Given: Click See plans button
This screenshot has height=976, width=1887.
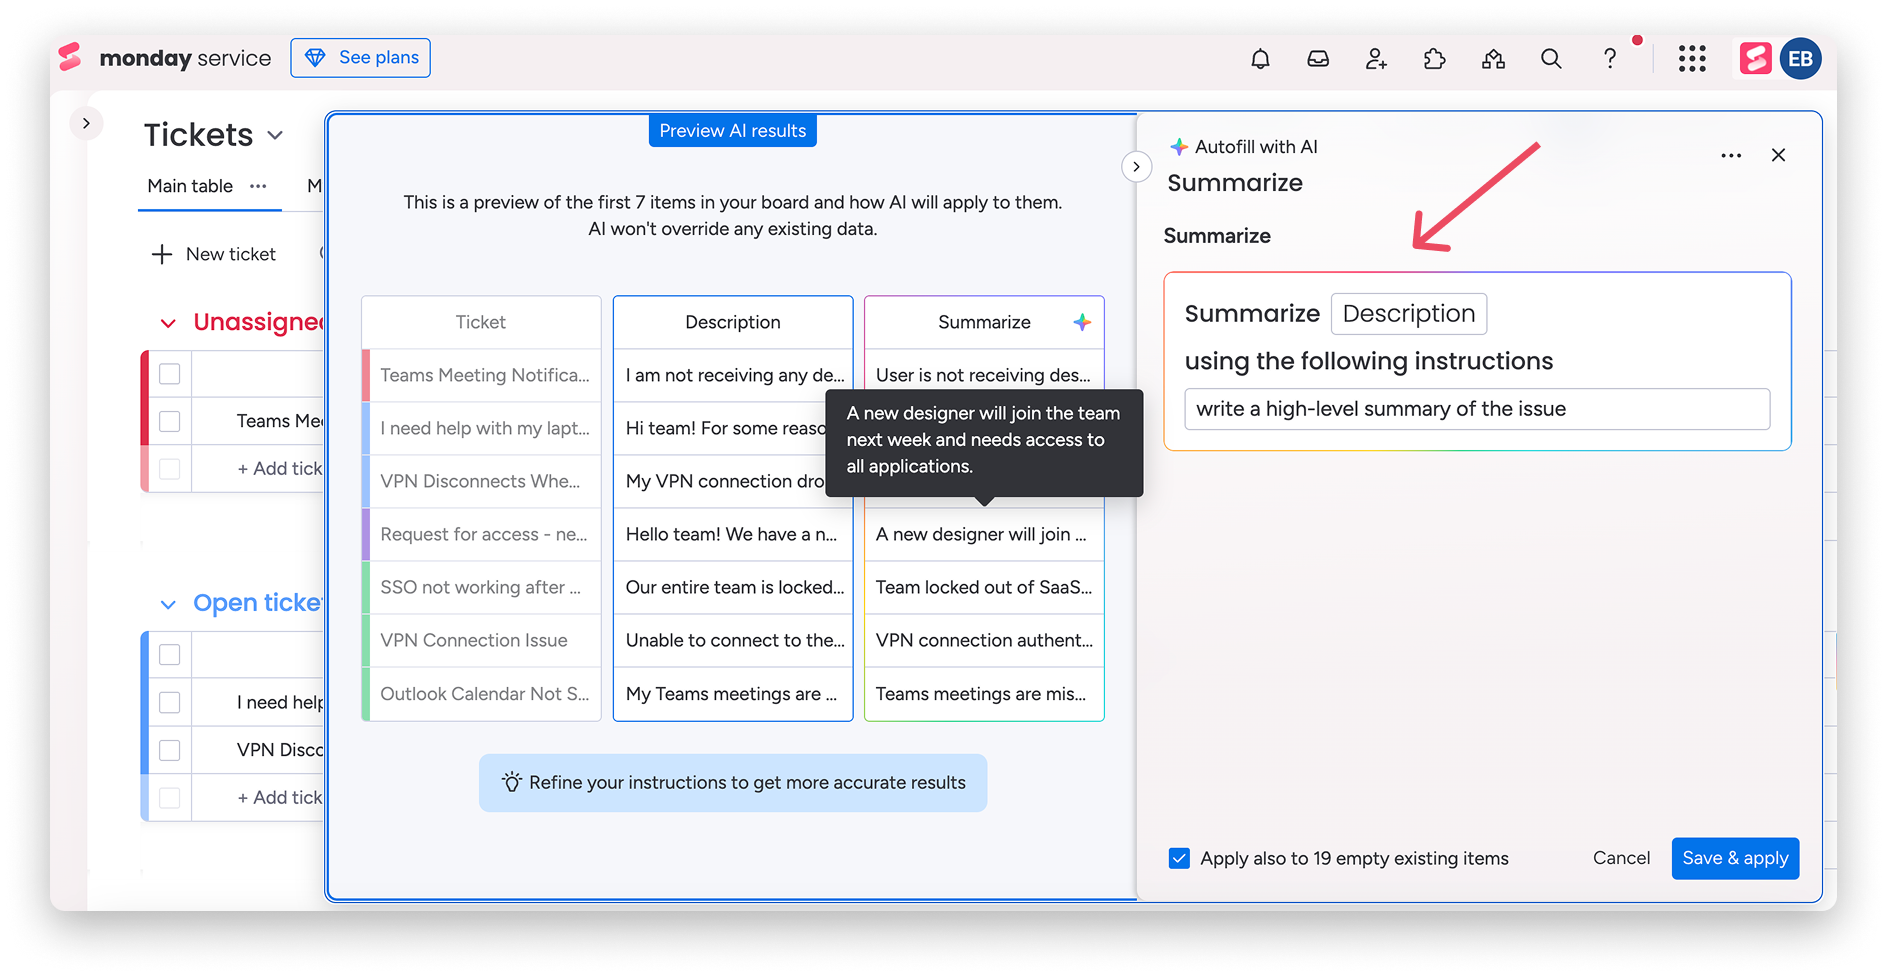Looking at the screenshot, I should point(360,58).
